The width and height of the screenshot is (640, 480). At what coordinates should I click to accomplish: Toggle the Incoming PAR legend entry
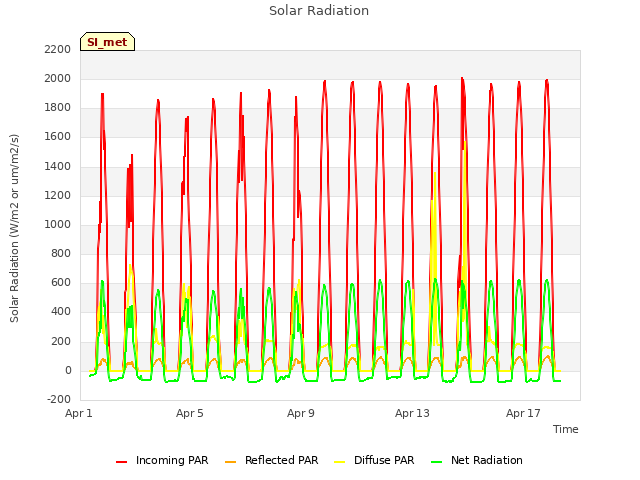coord(162,460)
